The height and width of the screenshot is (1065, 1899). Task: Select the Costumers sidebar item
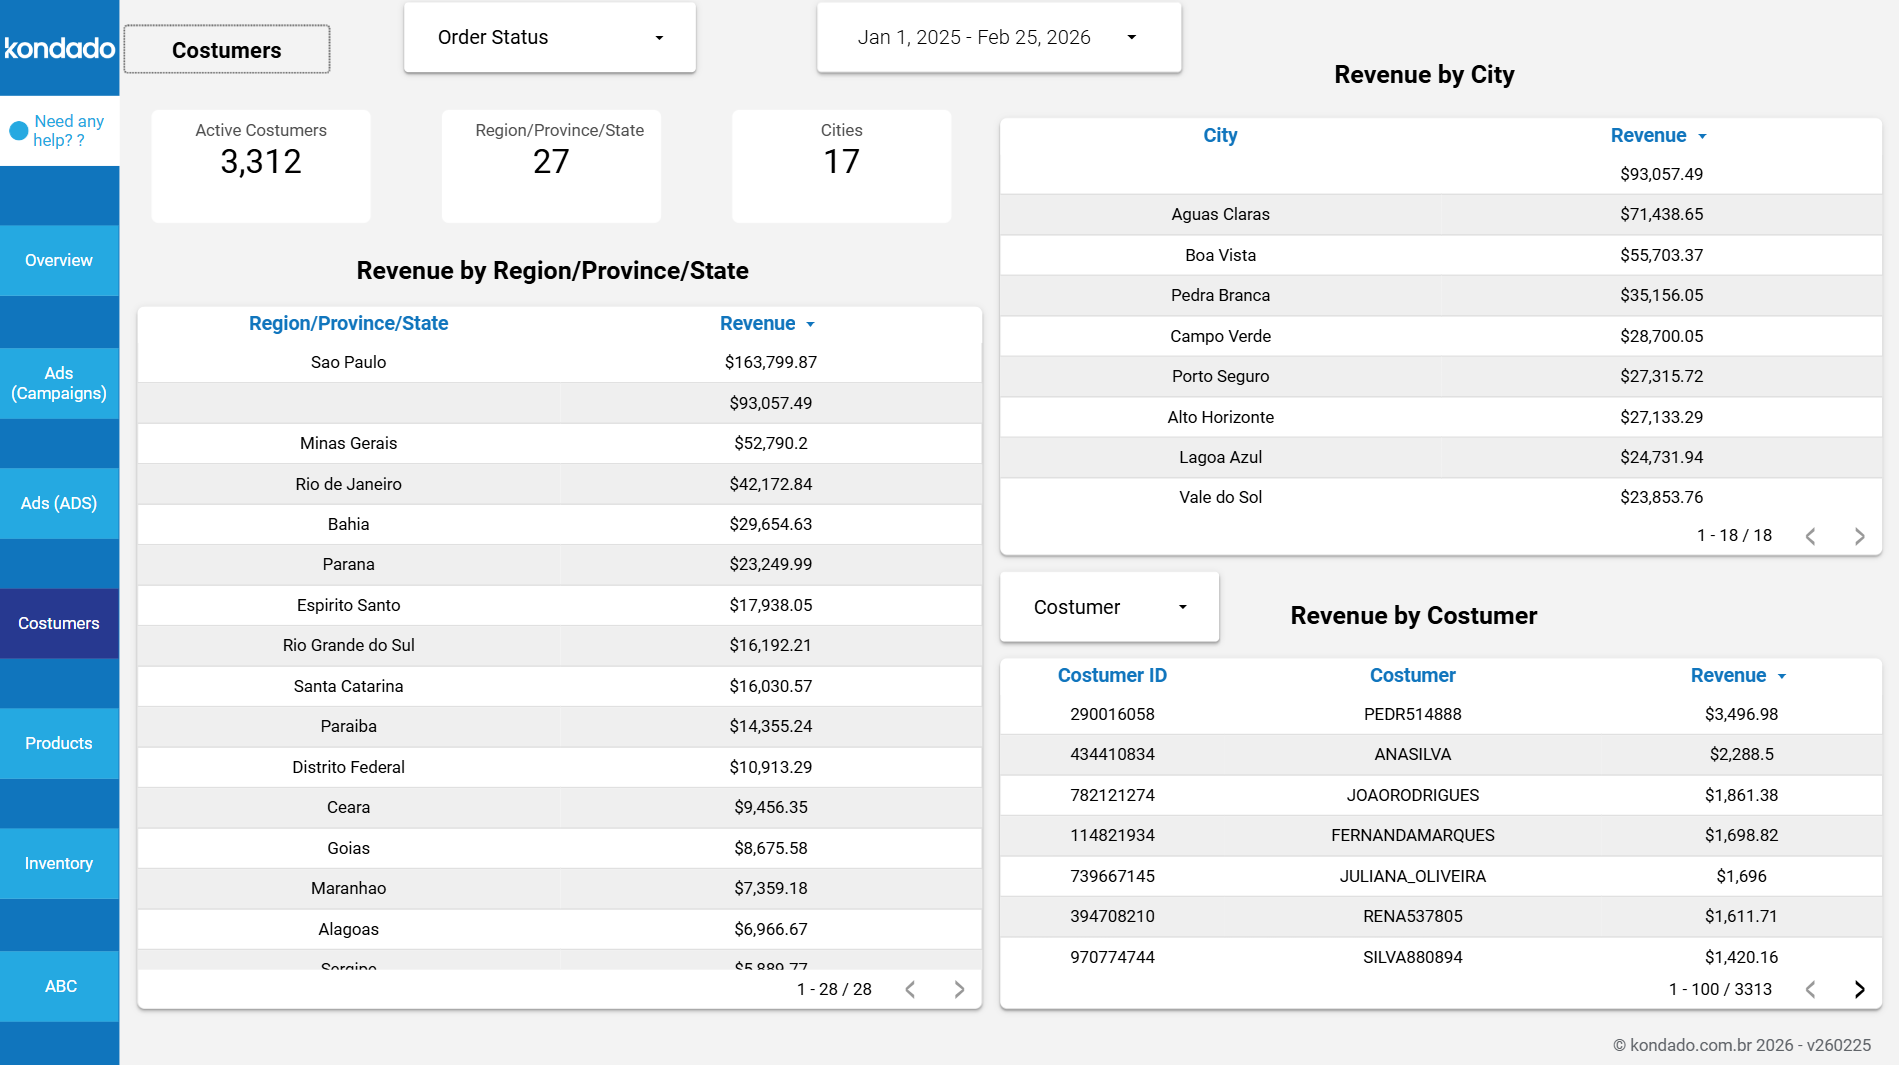pyautogui.click(x=59, y=623)
